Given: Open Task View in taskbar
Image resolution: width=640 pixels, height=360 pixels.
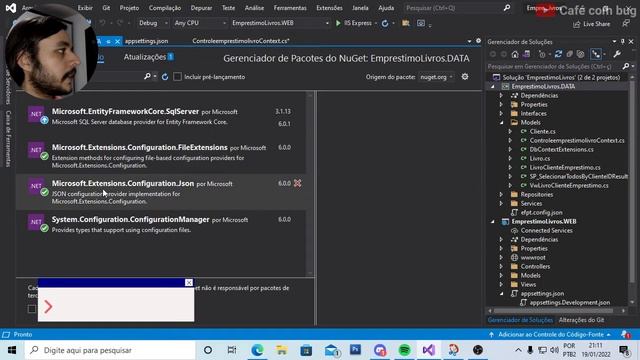Looking at the screenshot, I should tap(232, 350).
